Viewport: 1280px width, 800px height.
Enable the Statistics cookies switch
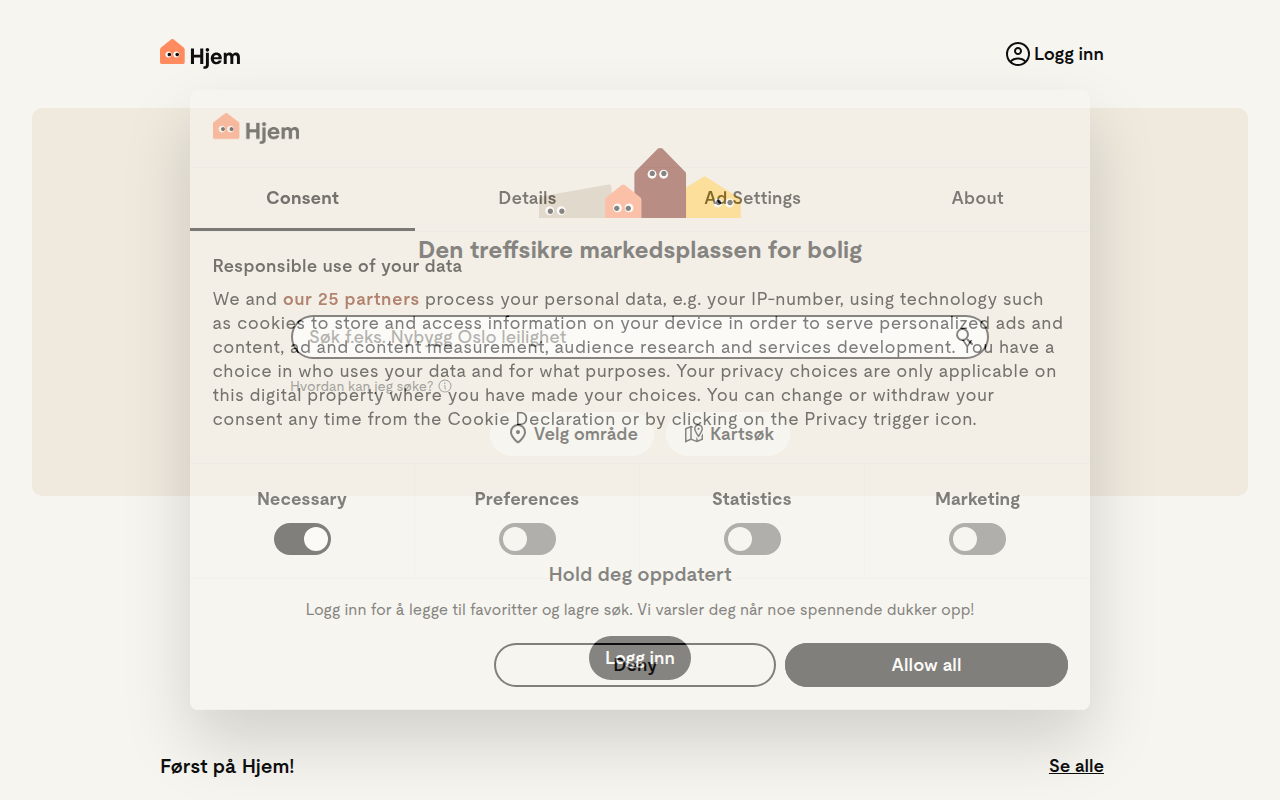752,539
